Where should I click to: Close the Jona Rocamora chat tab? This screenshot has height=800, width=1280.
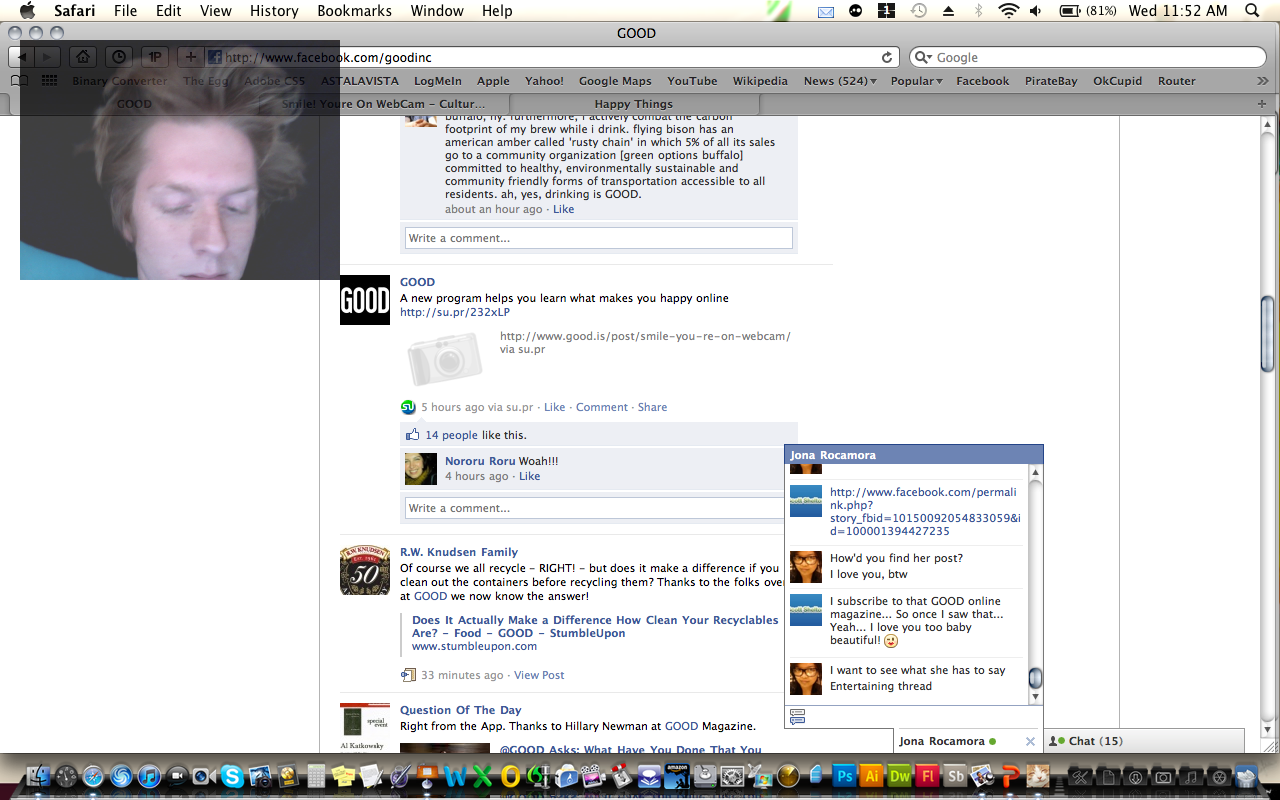pyautogui.click(x=1030, y=741)
